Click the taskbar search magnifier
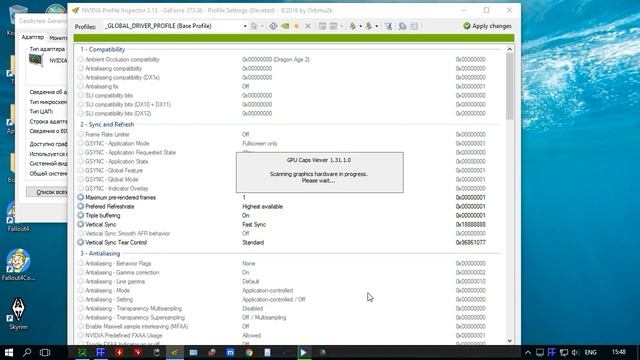 point(27,352)
